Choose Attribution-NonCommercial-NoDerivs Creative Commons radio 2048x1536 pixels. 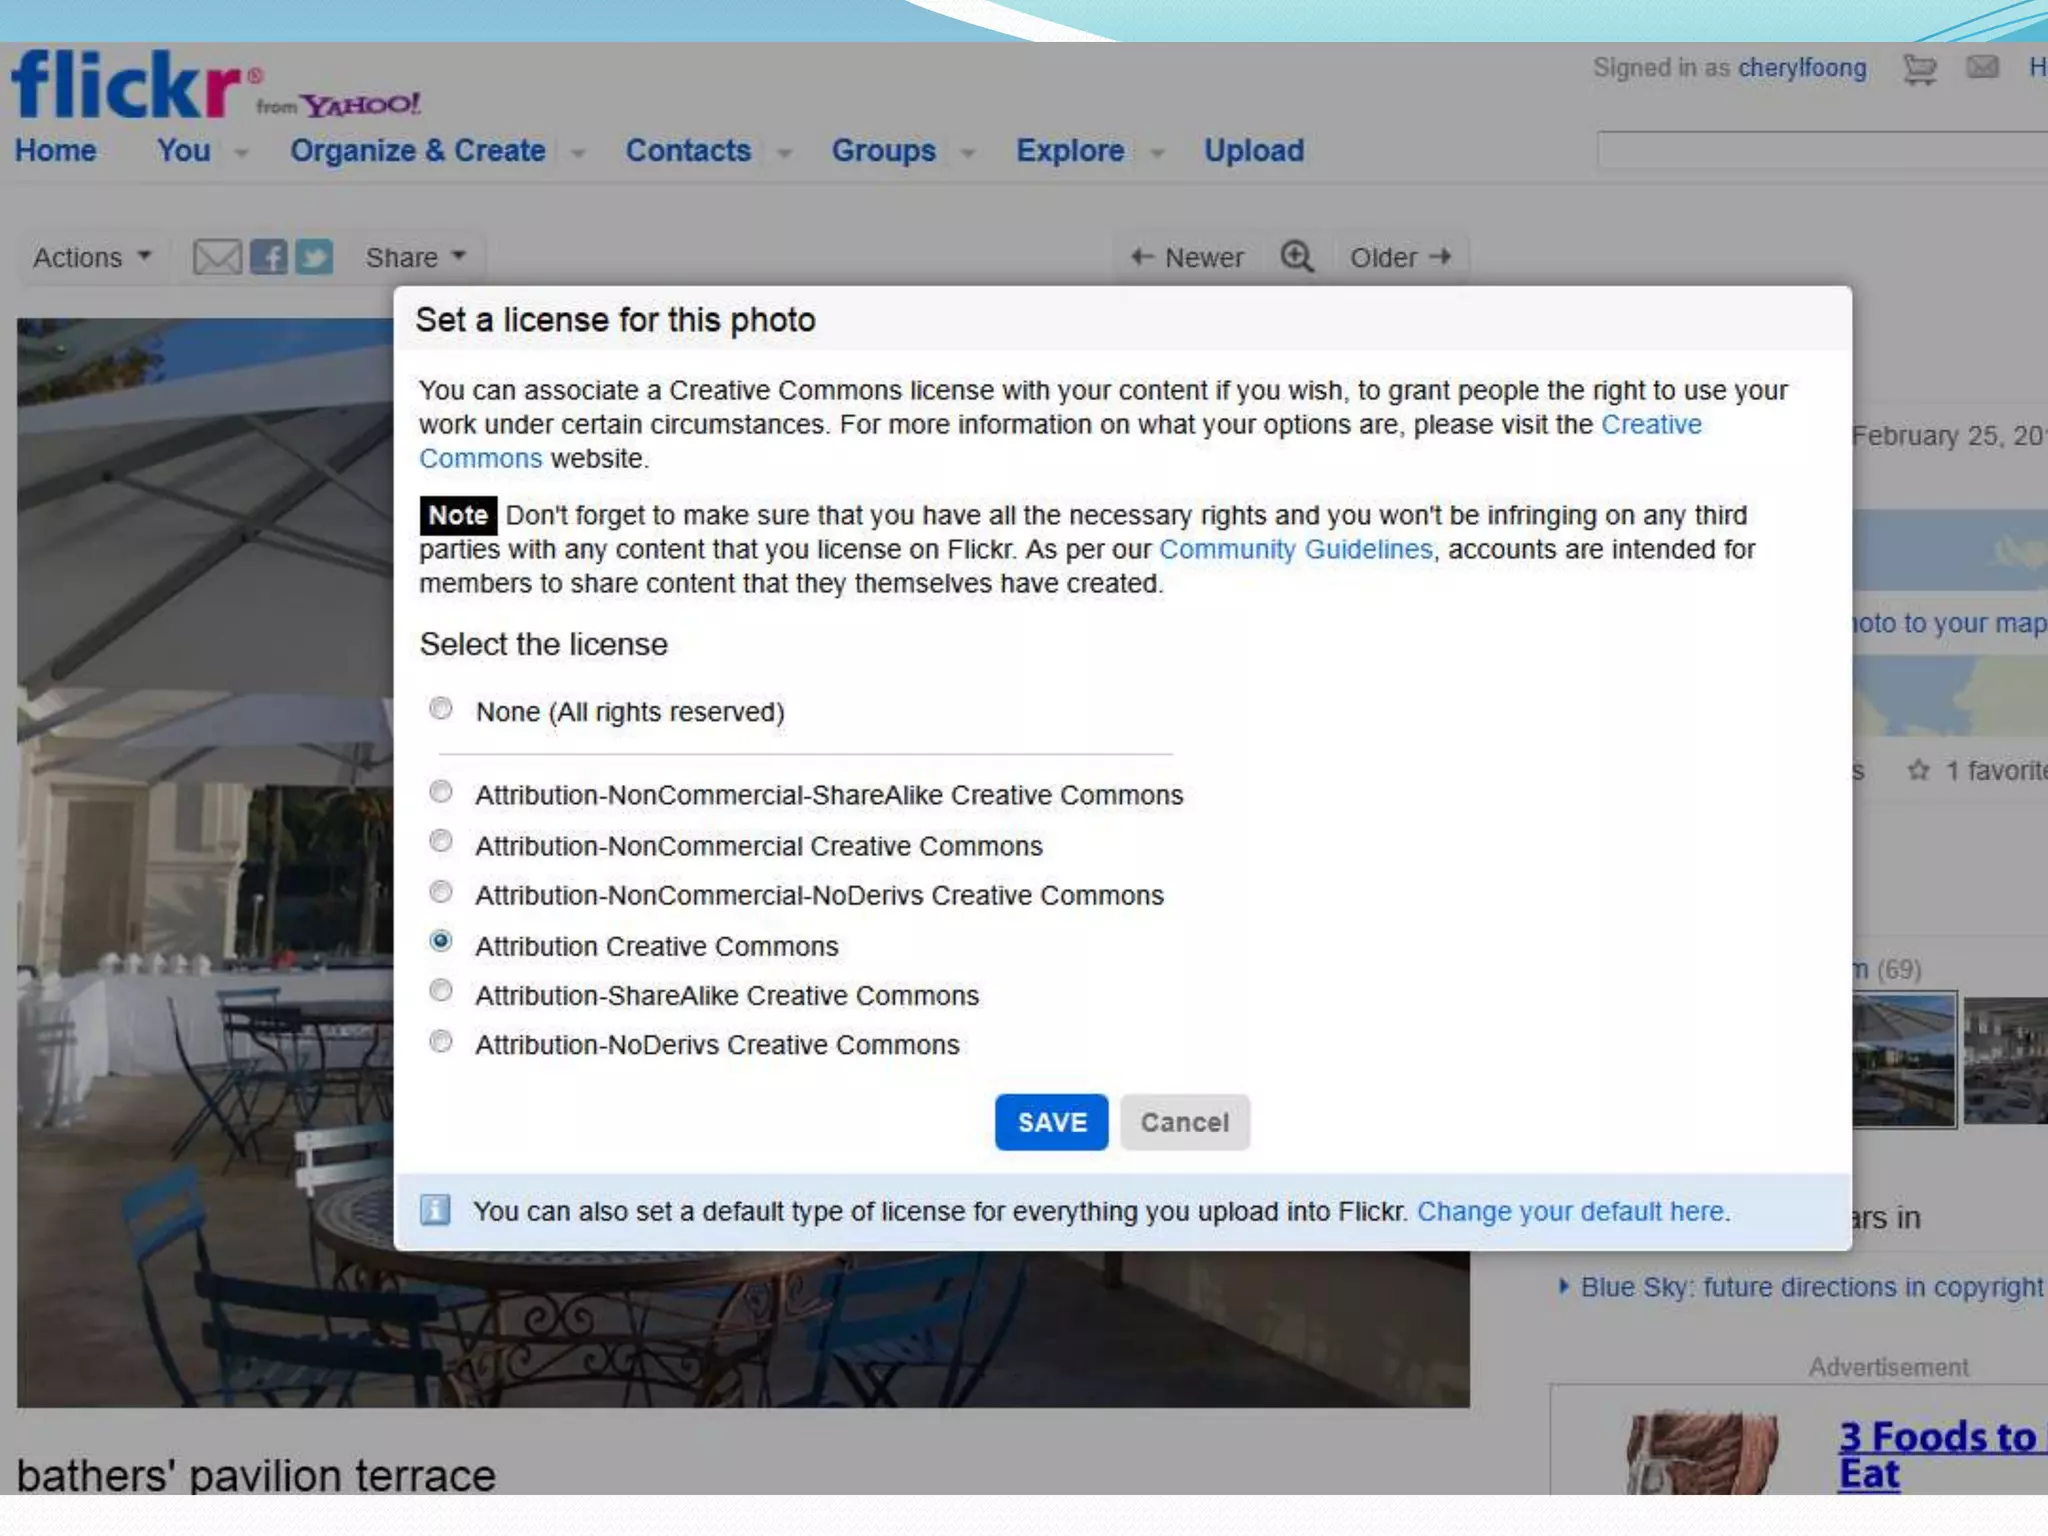[x=440, y=891]
